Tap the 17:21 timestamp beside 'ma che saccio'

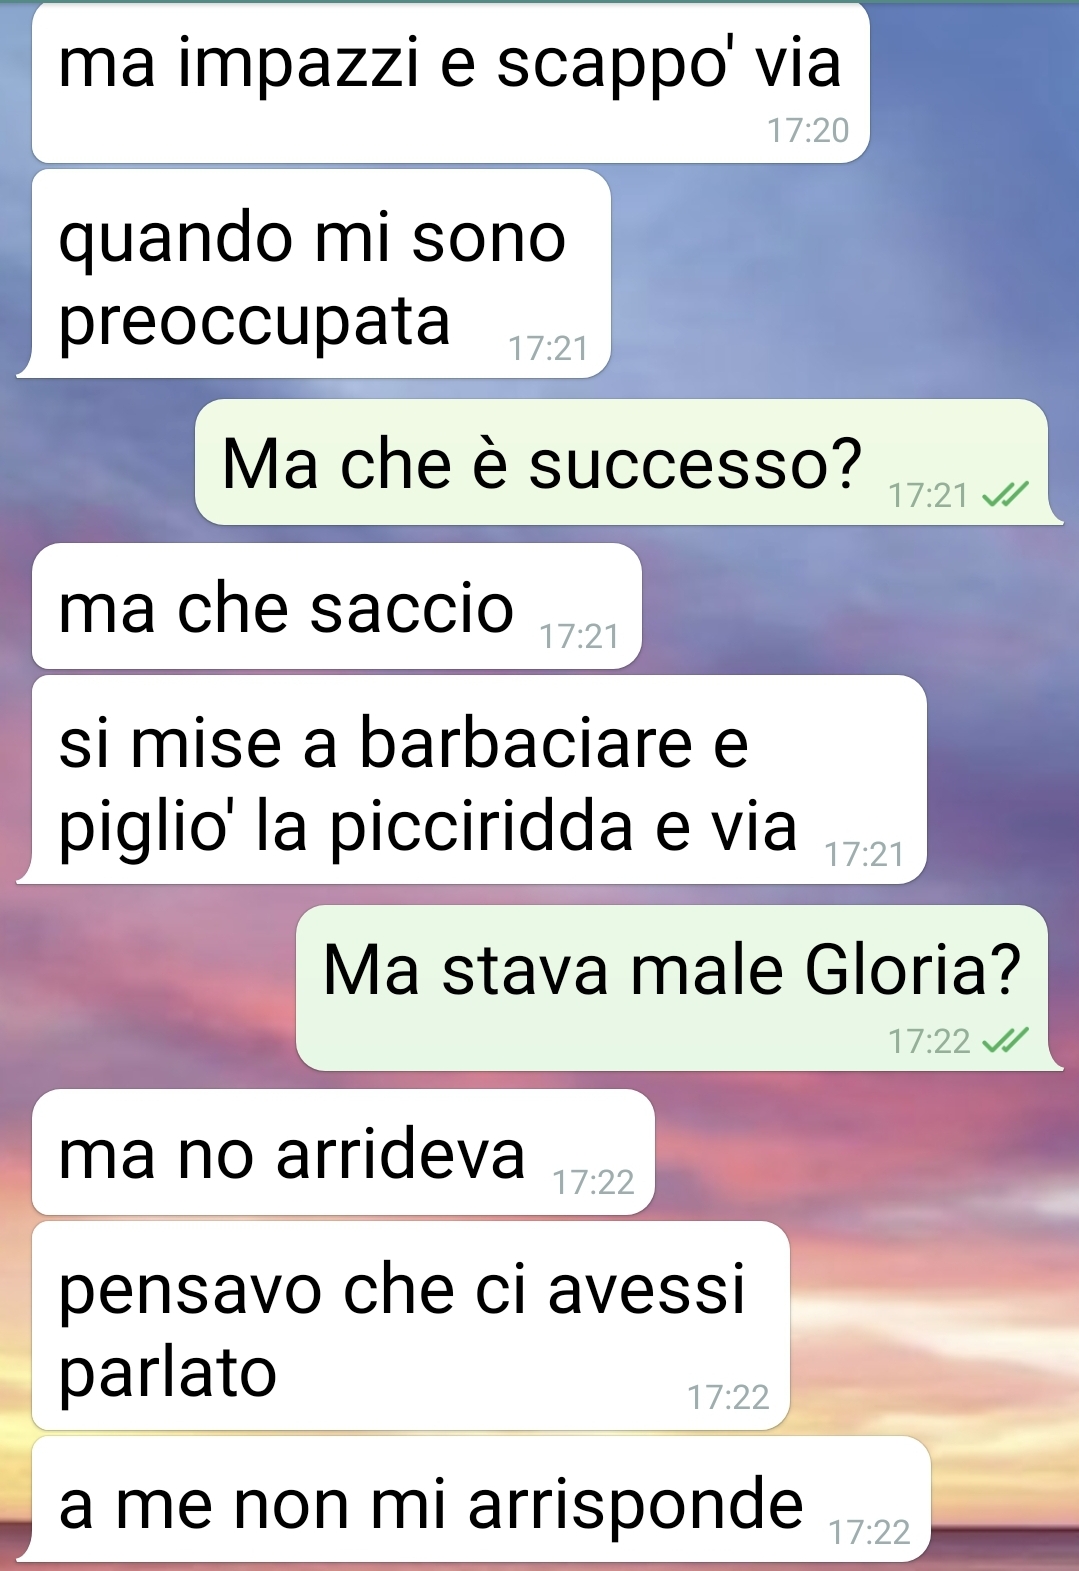579,636
